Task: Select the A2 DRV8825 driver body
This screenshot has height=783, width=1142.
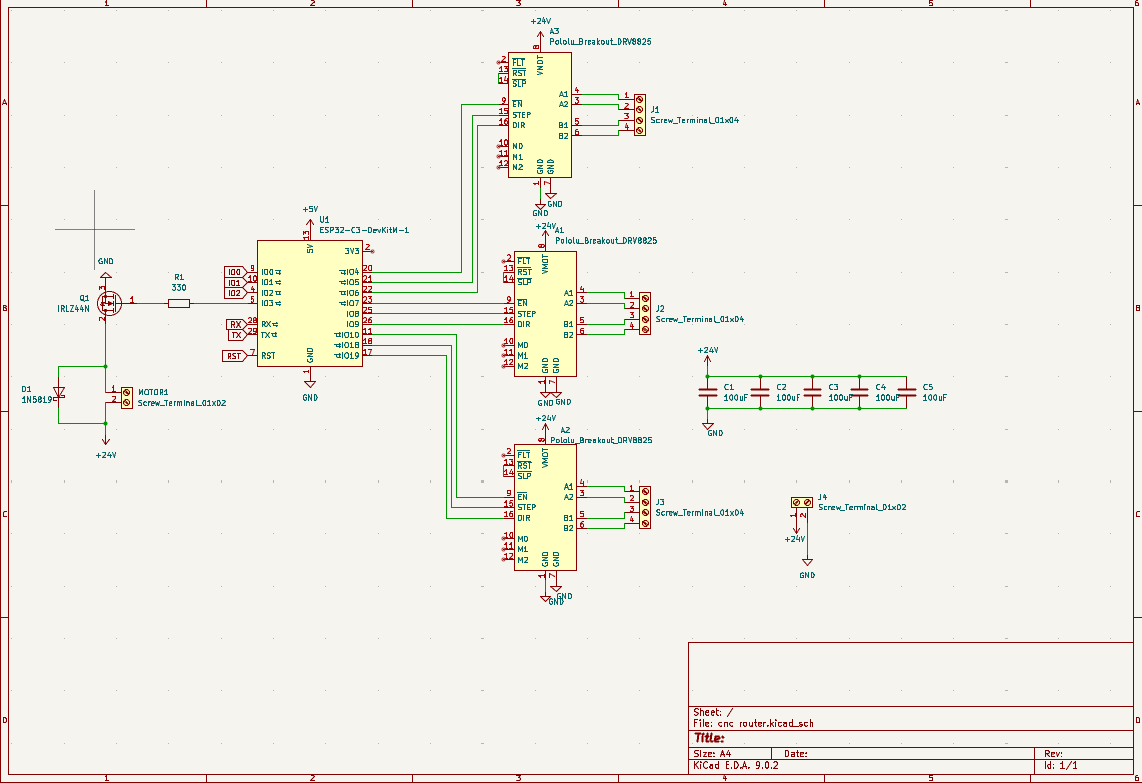Action: pyautogui.click(x=545, y=507)
